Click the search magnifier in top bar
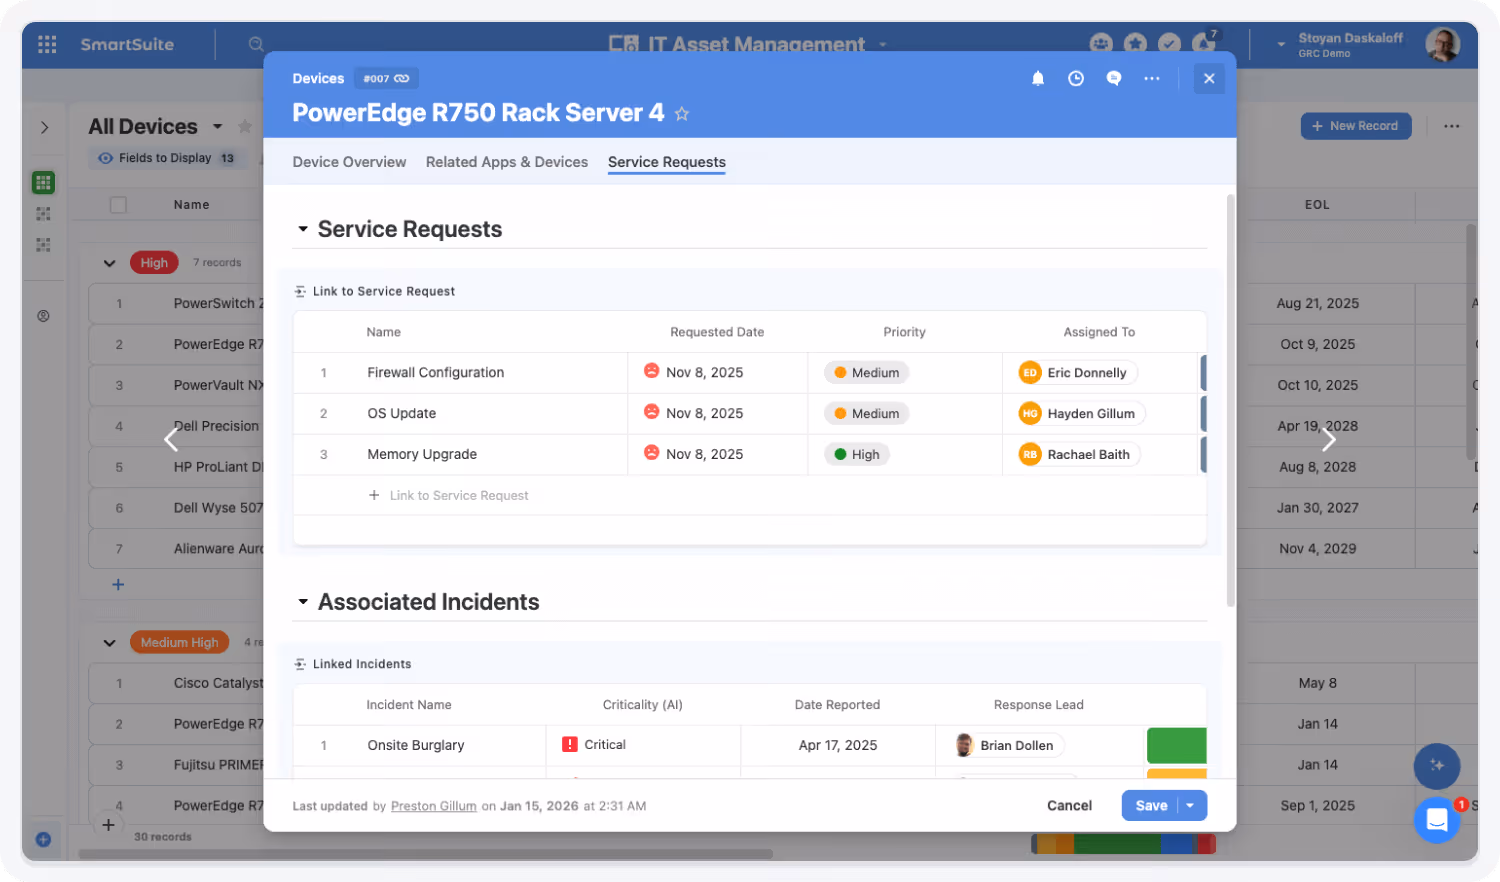Screen dimensions: 1500x882 tap(256, 44)
